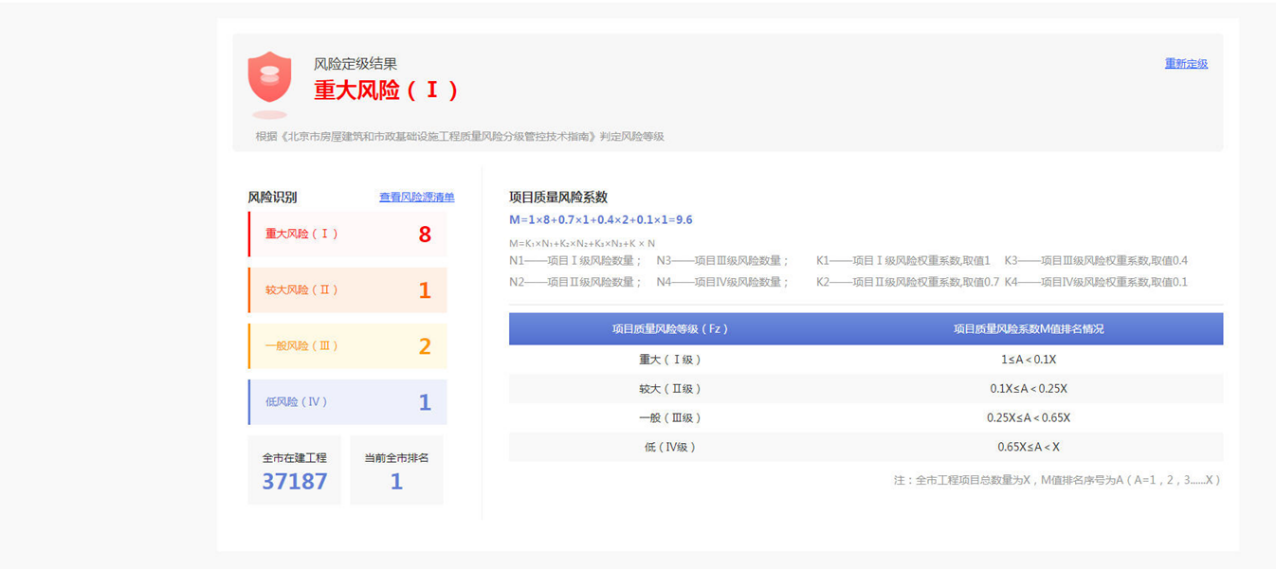Click the 项目质量风险系数M值排名情况 column header

pyautogui.click(x=1028, y=329)
